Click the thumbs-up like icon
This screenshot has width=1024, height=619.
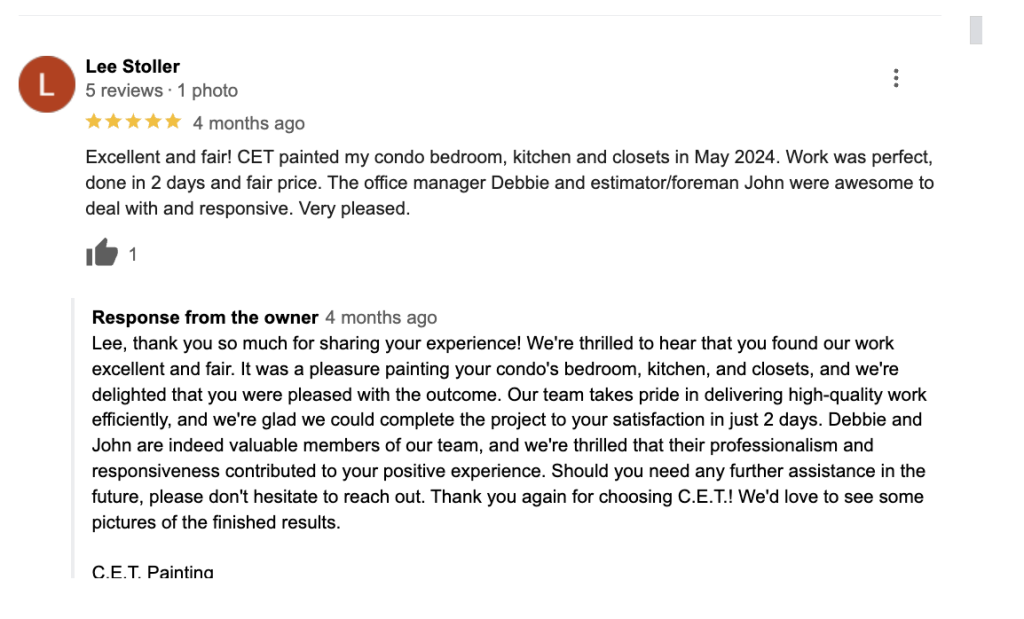point(102,254)
